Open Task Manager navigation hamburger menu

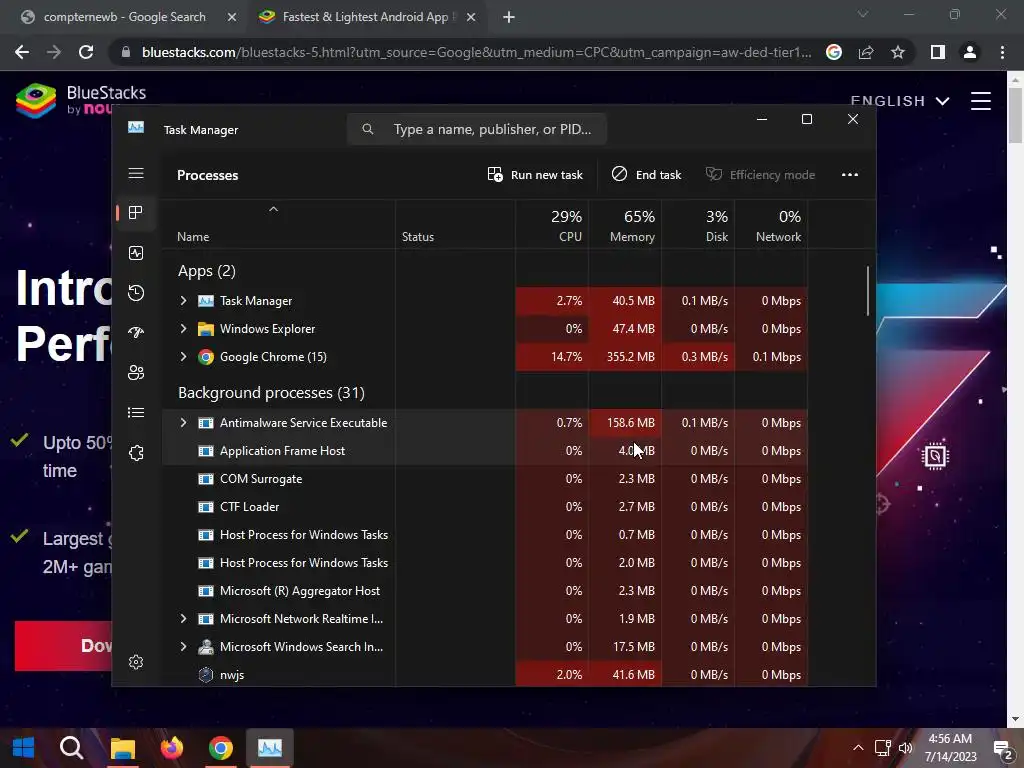point(136,173)
